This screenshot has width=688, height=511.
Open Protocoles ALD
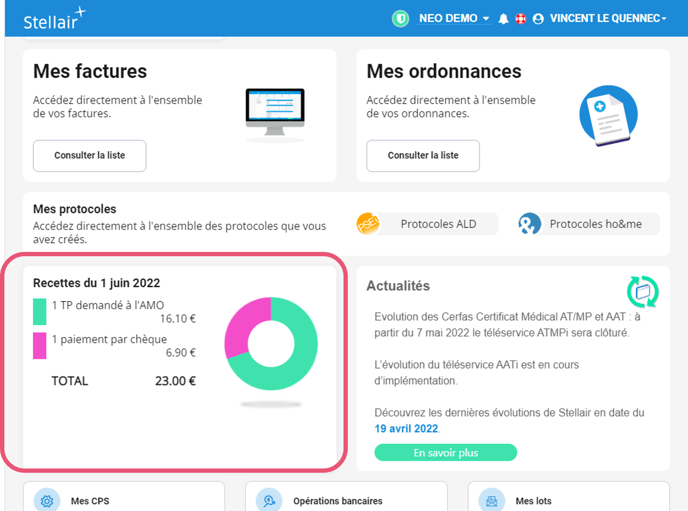427,224
